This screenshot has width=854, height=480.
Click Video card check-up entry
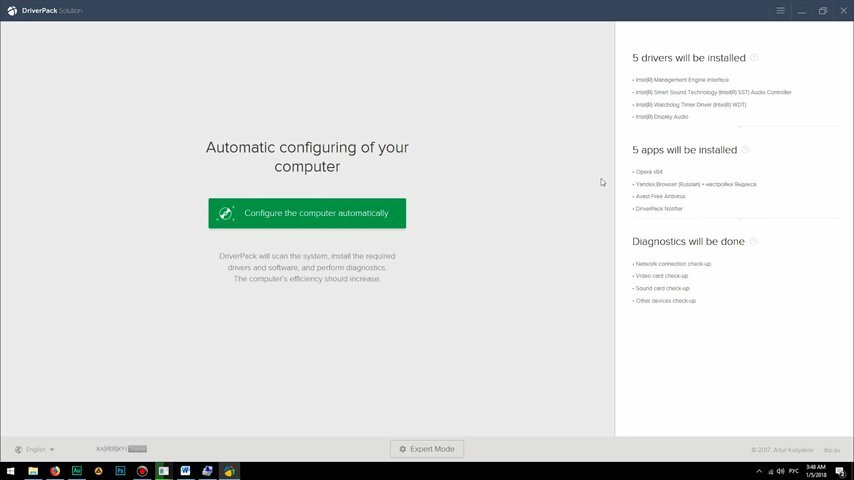pyautogui.click(x=660, y=276)
